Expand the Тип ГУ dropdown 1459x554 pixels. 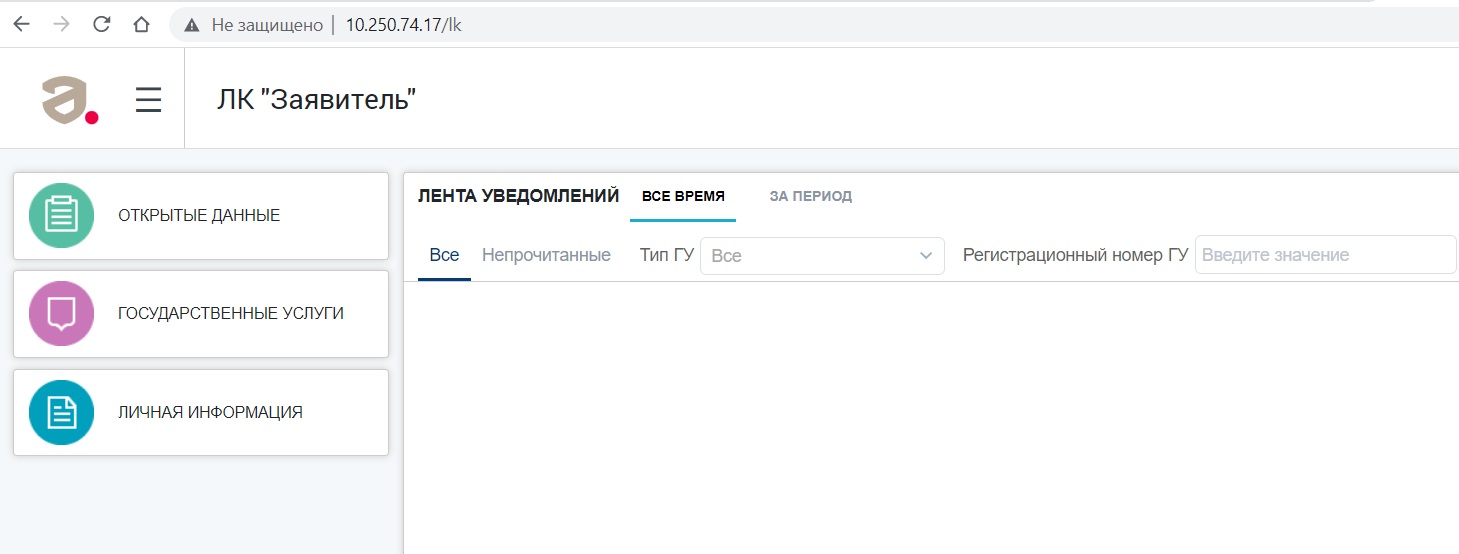coord(822,256)
